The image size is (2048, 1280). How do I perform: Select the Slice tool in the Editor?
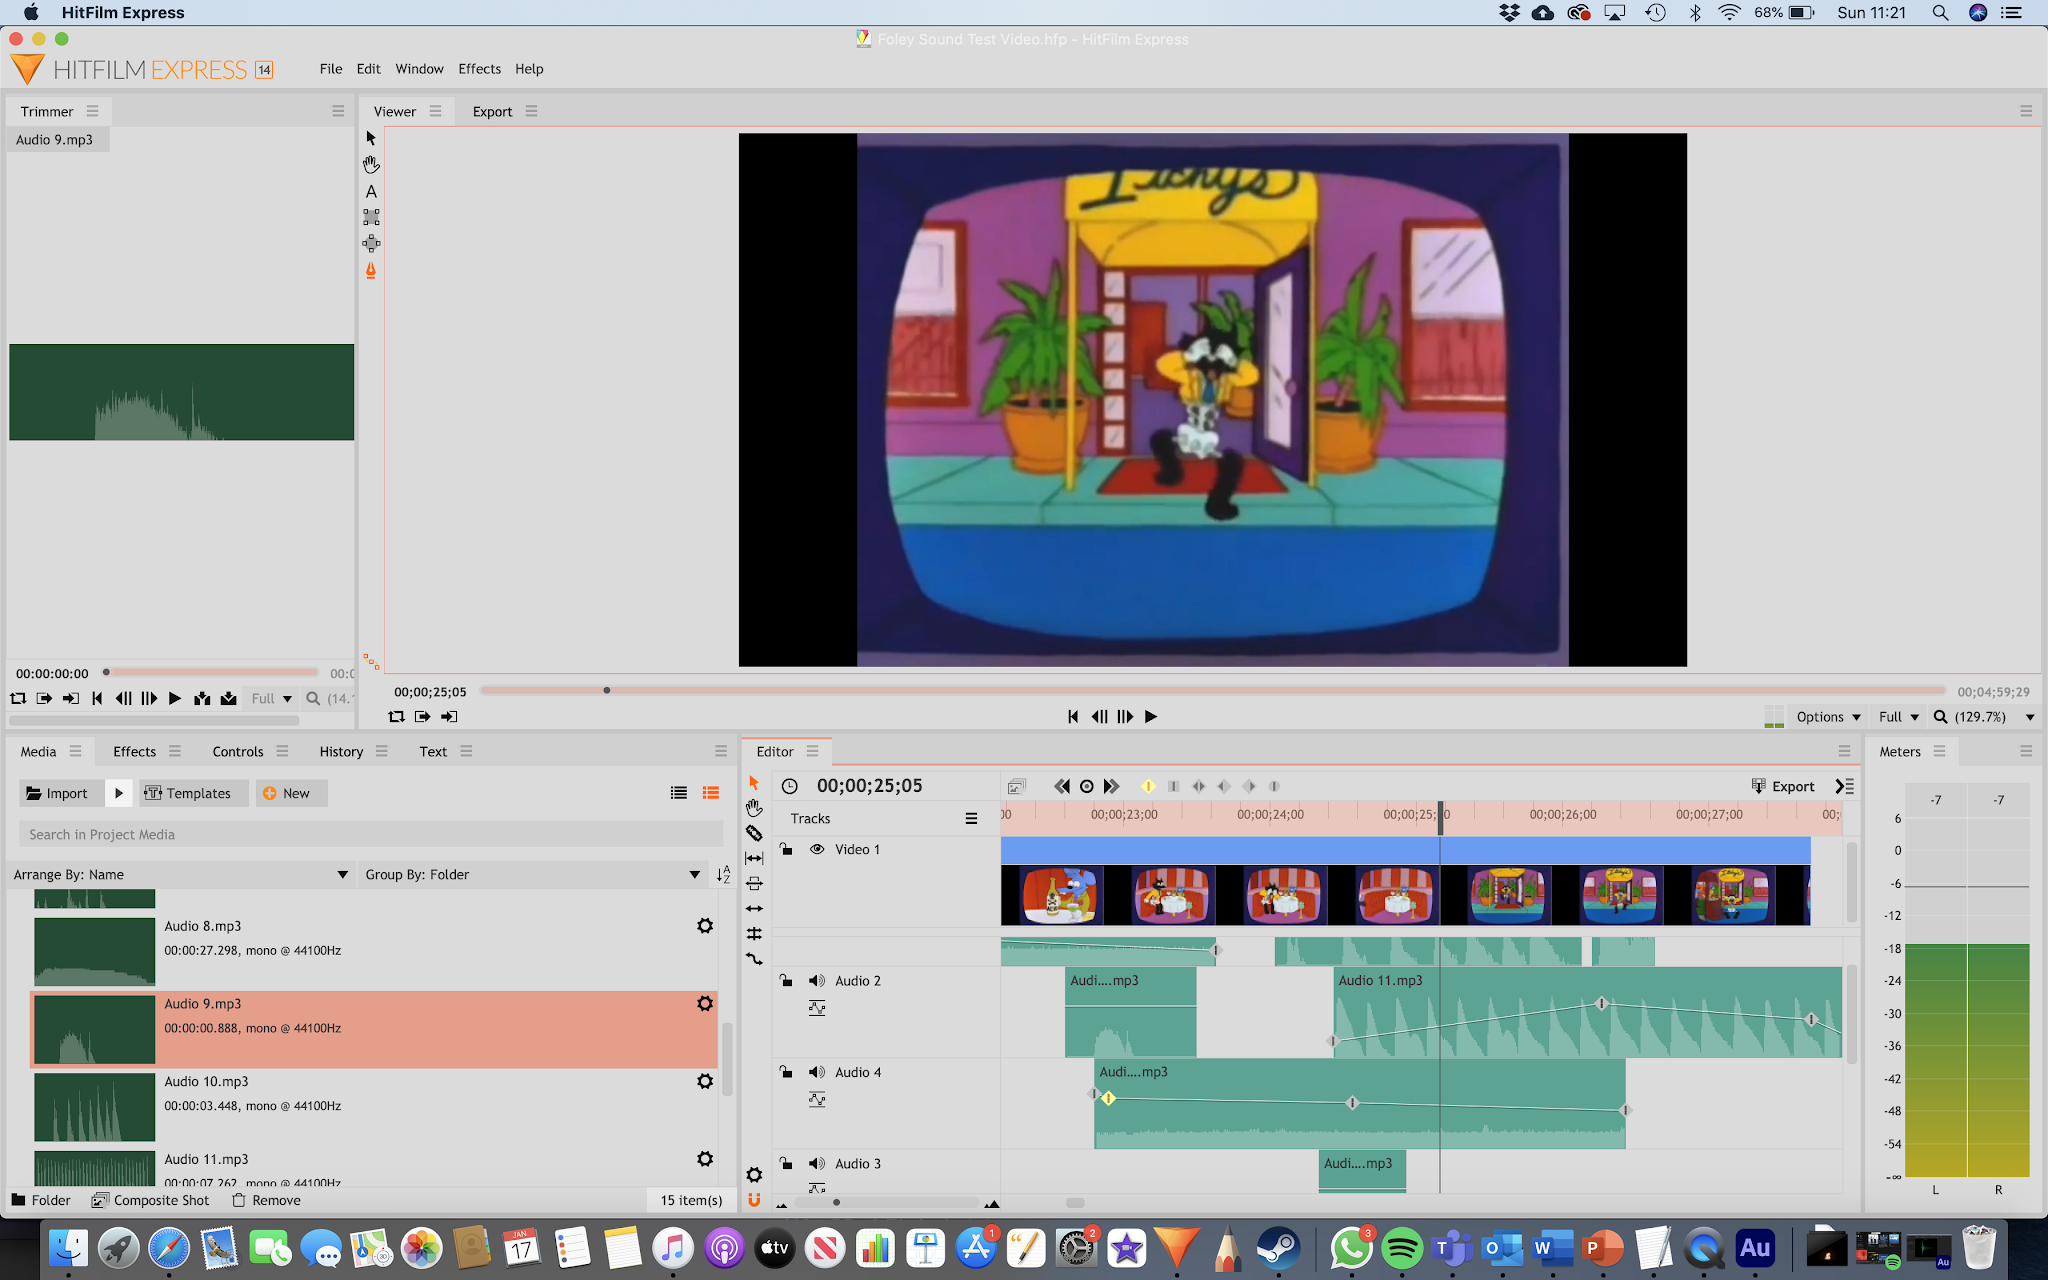[x=754, y=833]
